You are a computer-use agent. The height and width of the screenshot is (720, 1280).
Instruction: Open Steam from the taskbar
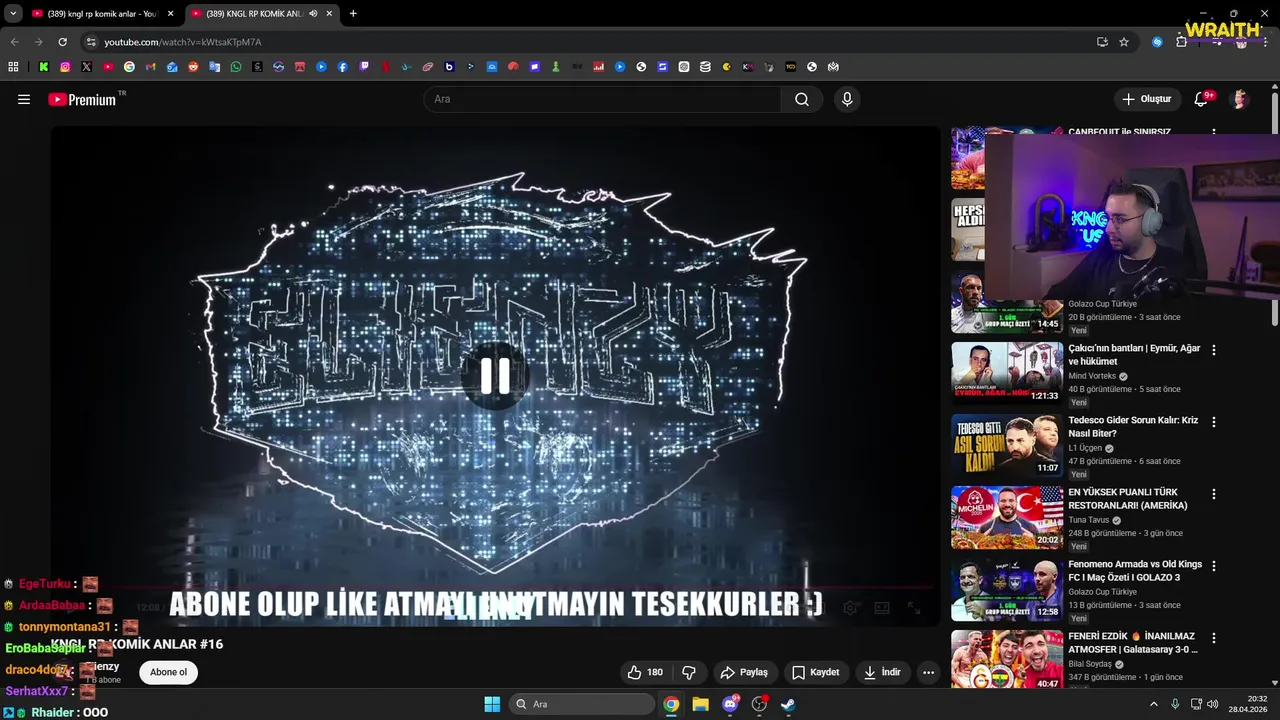pos(788,704)
